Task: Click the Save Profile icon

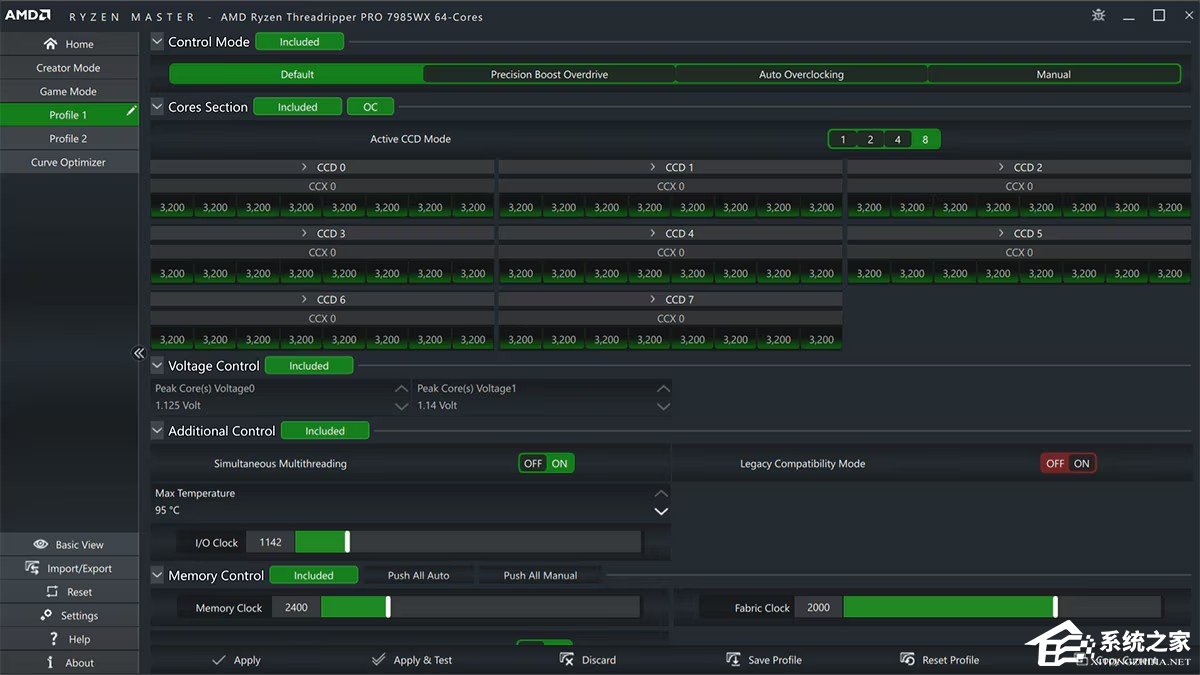Action: [733, 660]
